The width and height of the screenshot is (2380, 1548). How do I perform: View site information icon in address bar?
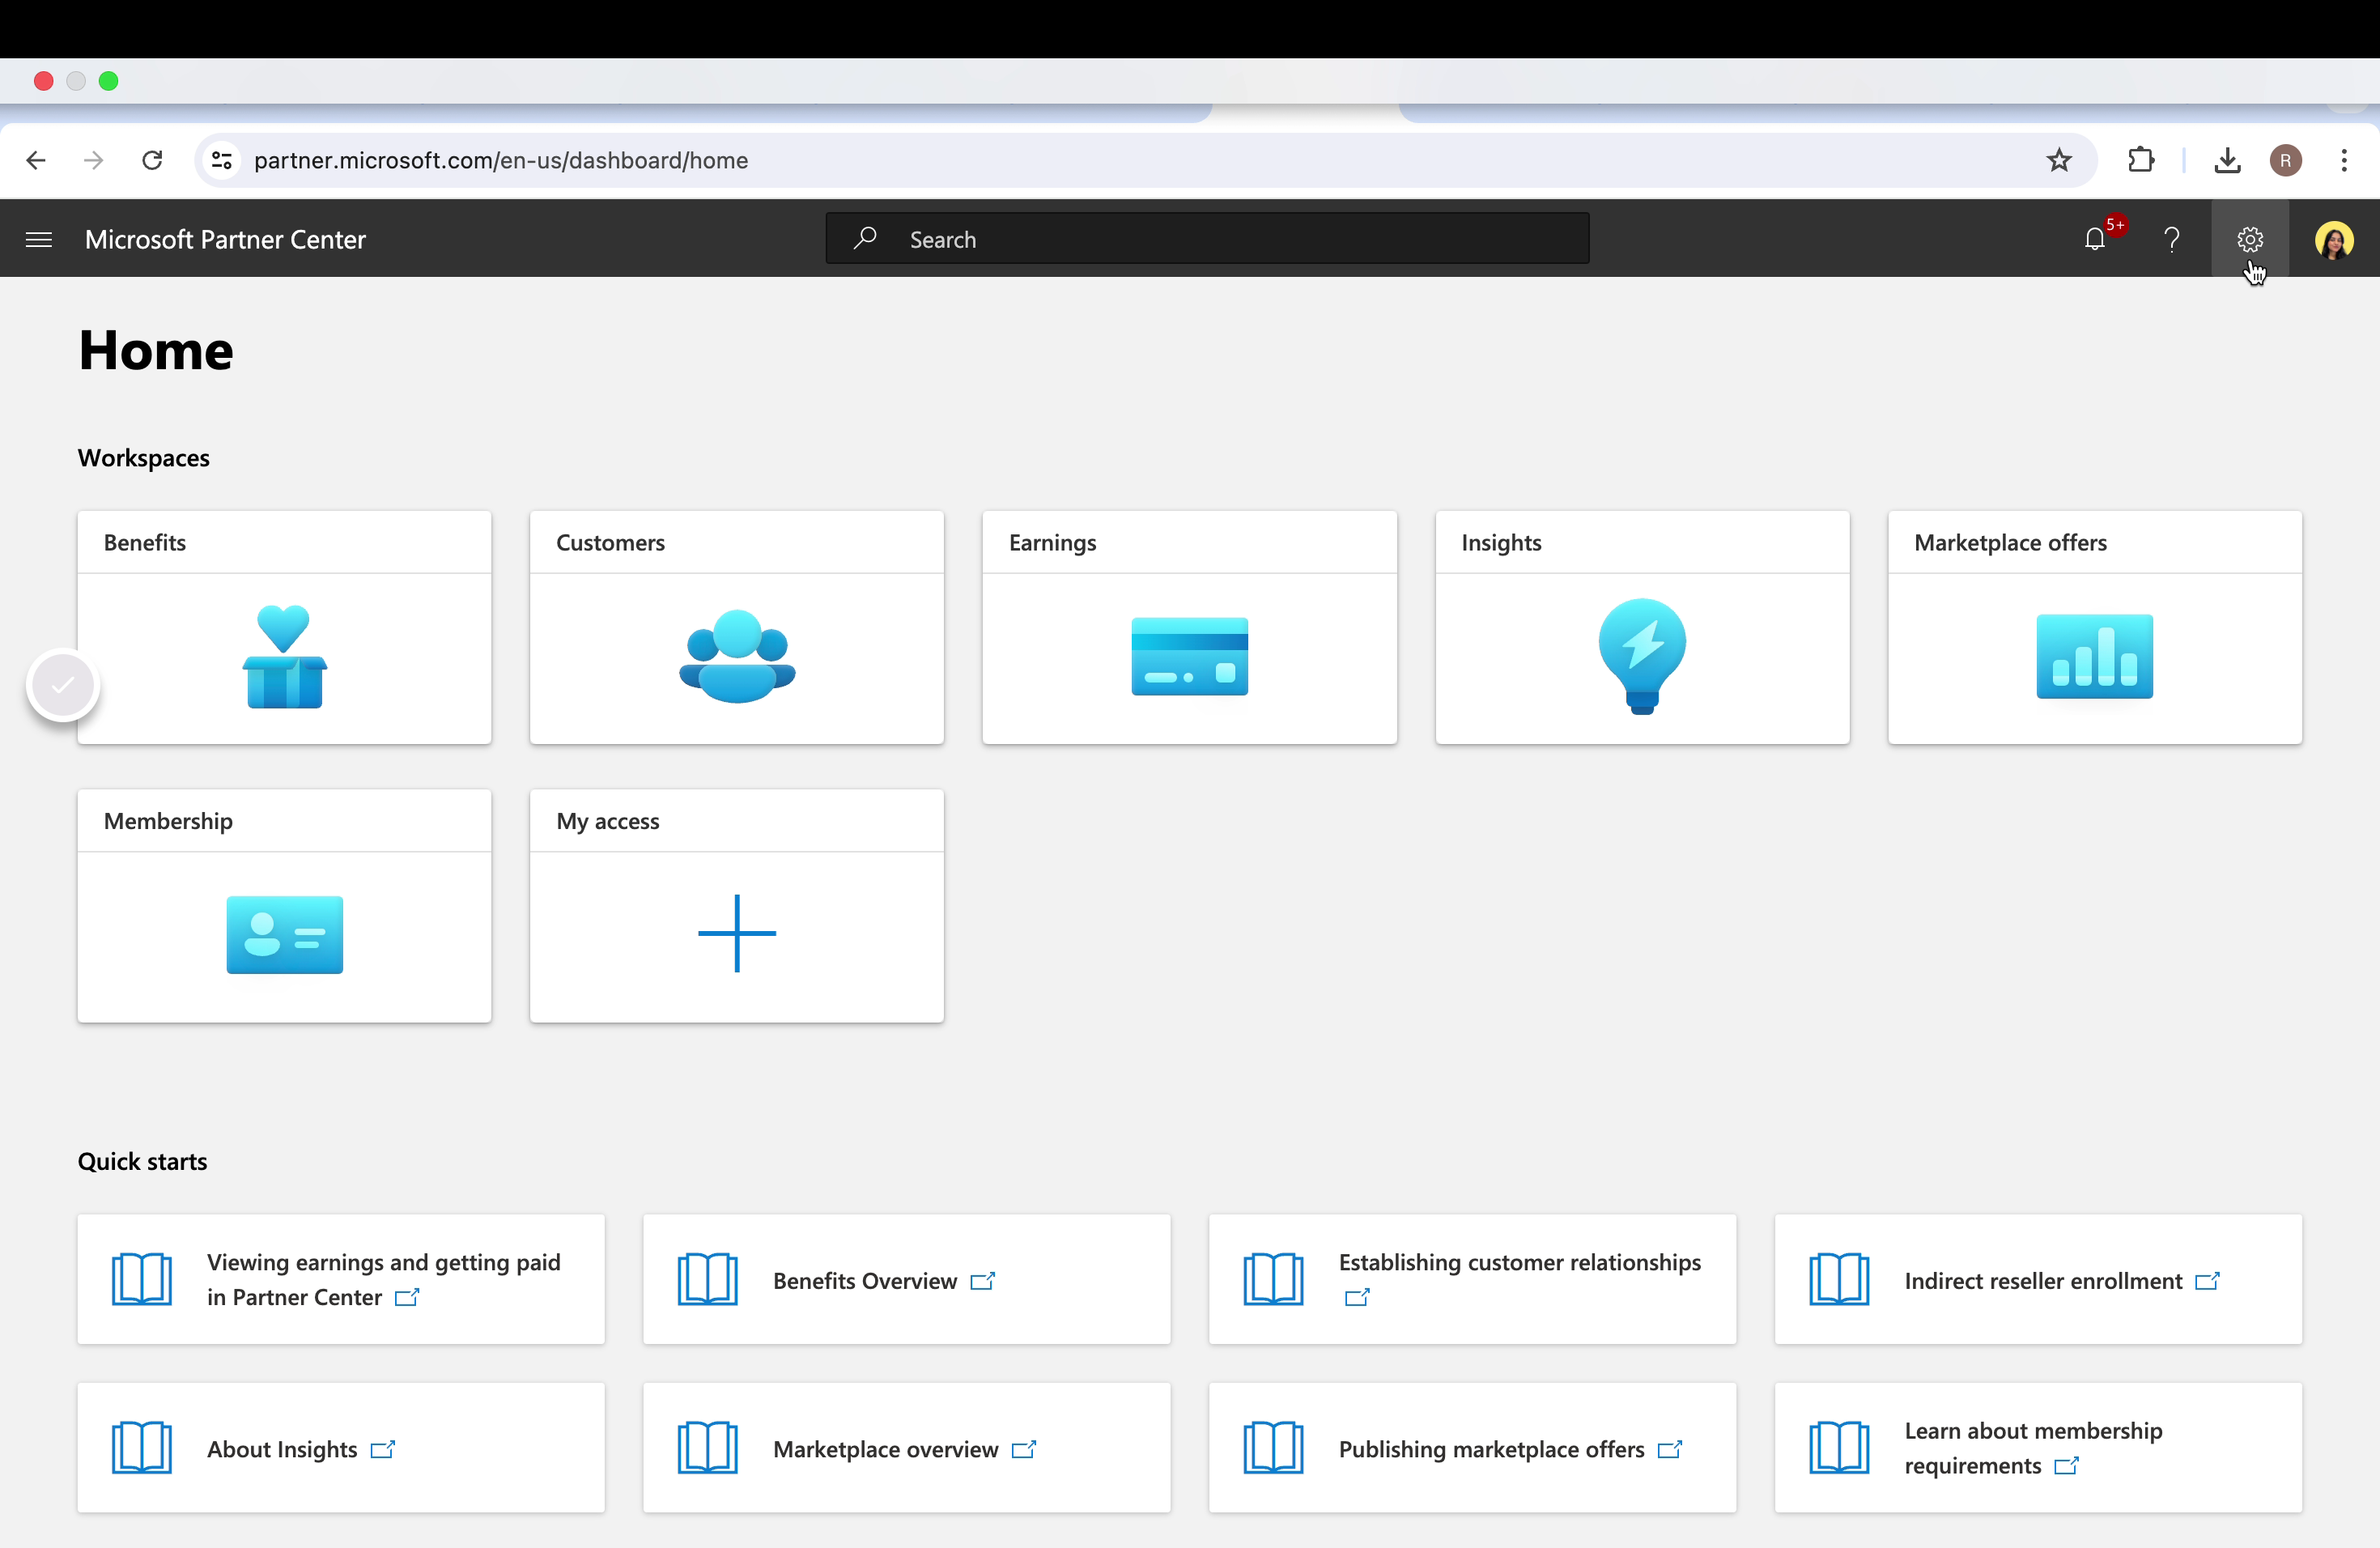click(222, 160)
